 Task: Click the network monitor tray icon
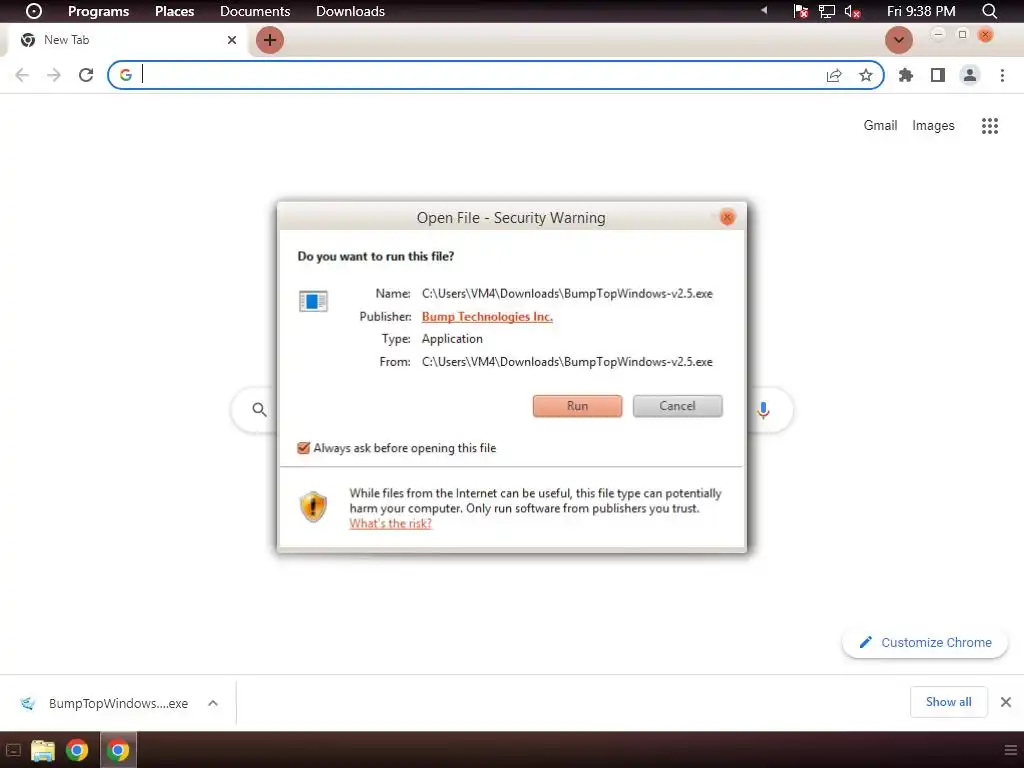[x=827, y=11]
